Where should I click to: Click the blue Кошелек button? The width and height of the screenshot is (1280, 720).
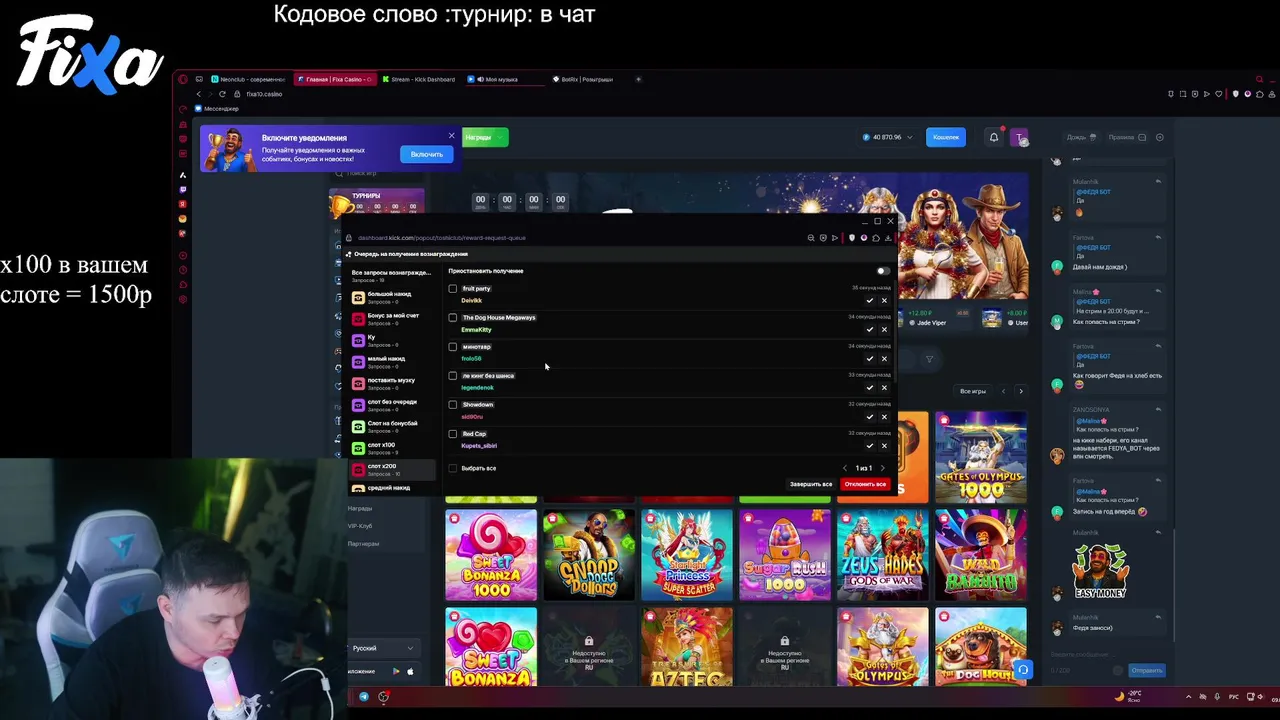click(946, 137)
